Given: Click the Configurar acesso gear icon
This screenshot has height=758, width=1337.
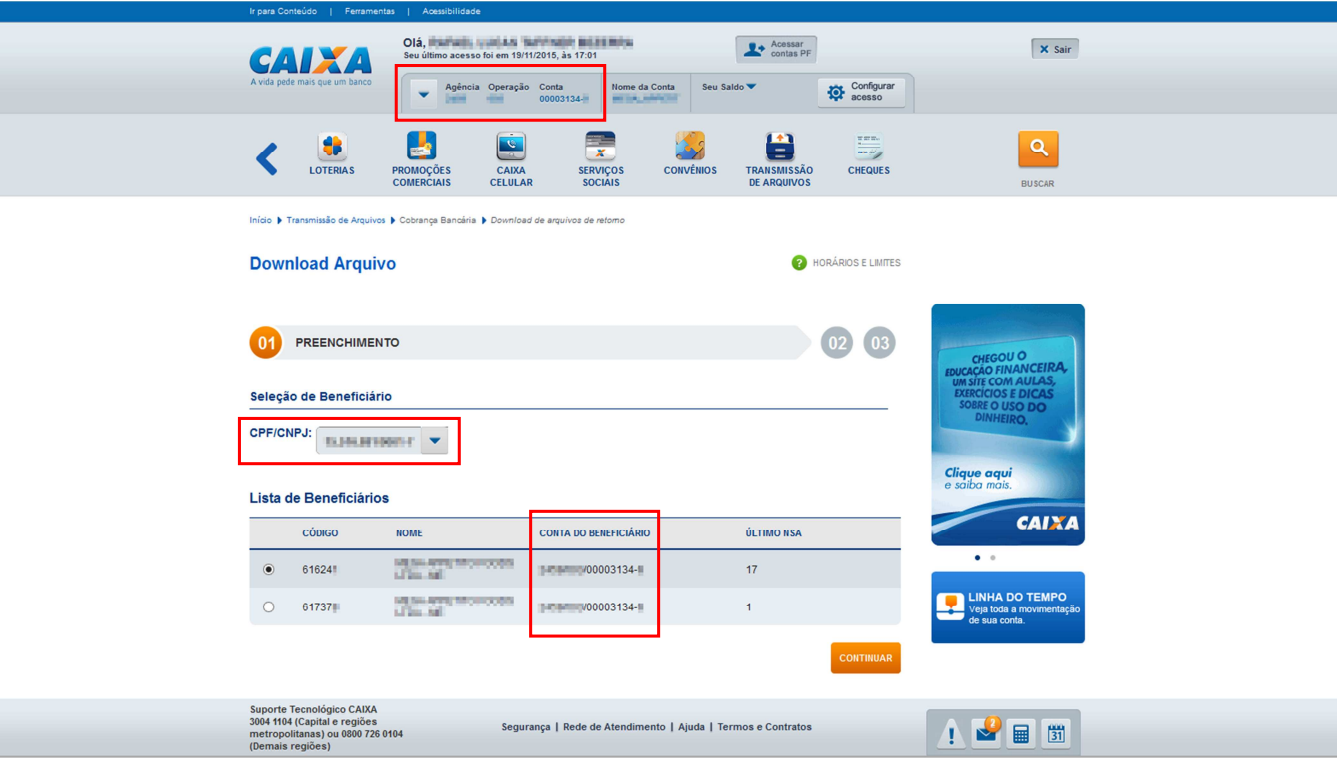Looking at the screenshot, I should click(836, 93).
